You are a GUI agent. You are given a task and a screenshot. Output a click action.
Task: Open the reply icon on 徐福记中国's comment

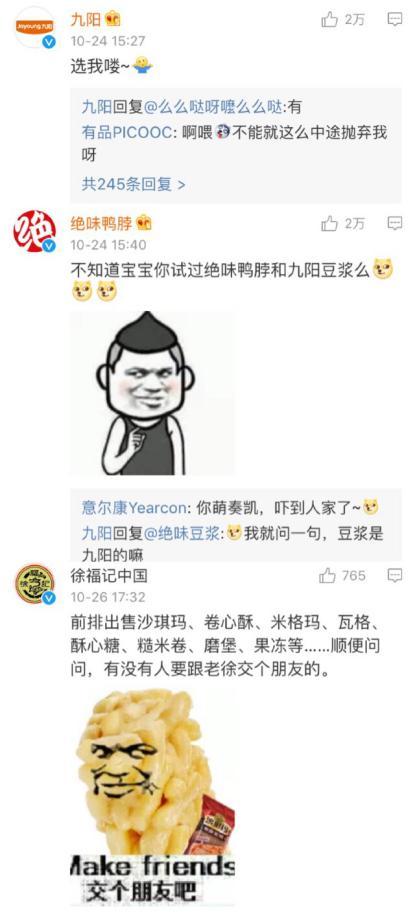[395, 576]
